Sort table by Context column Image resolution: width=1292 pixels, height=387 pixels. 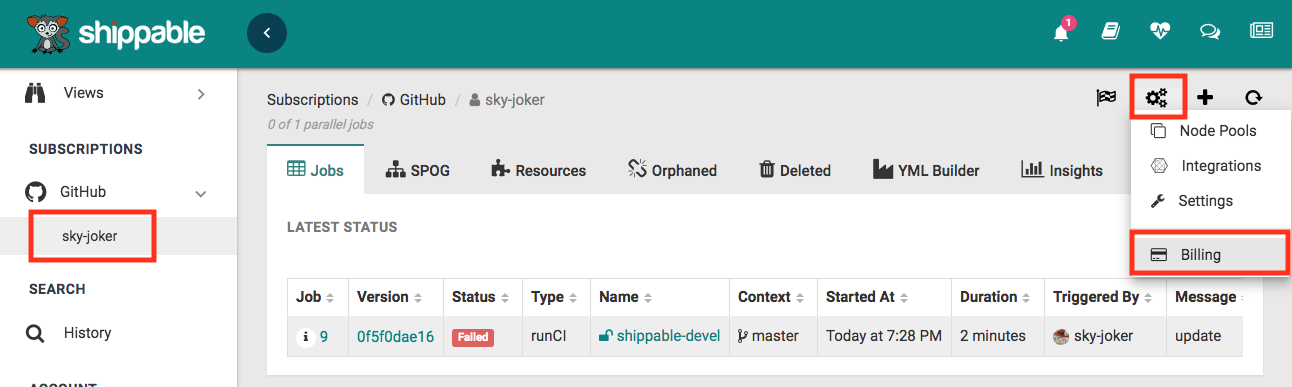[x=771, y=297]
